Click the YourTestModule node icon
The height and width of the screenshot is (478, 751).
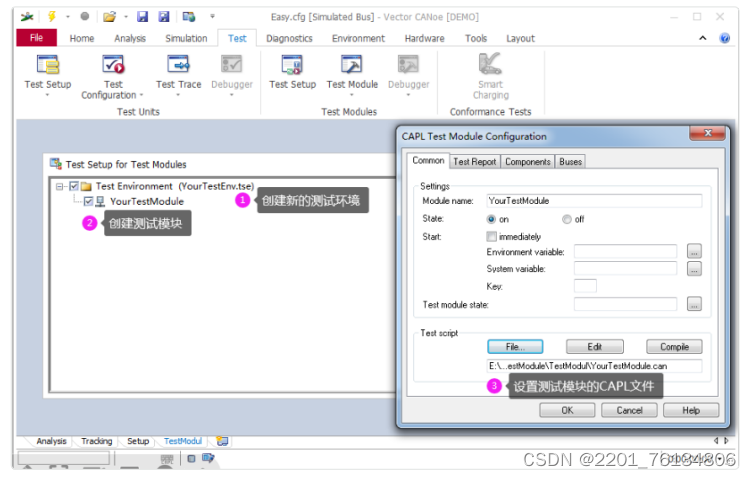click(100, 201)
